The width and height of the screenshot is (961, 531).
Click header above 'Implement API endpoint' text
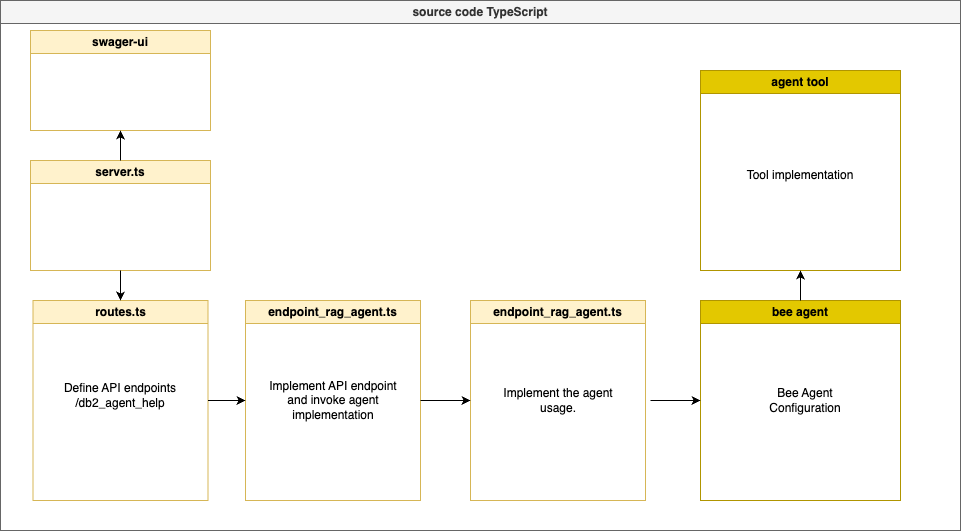coord(333,312)
